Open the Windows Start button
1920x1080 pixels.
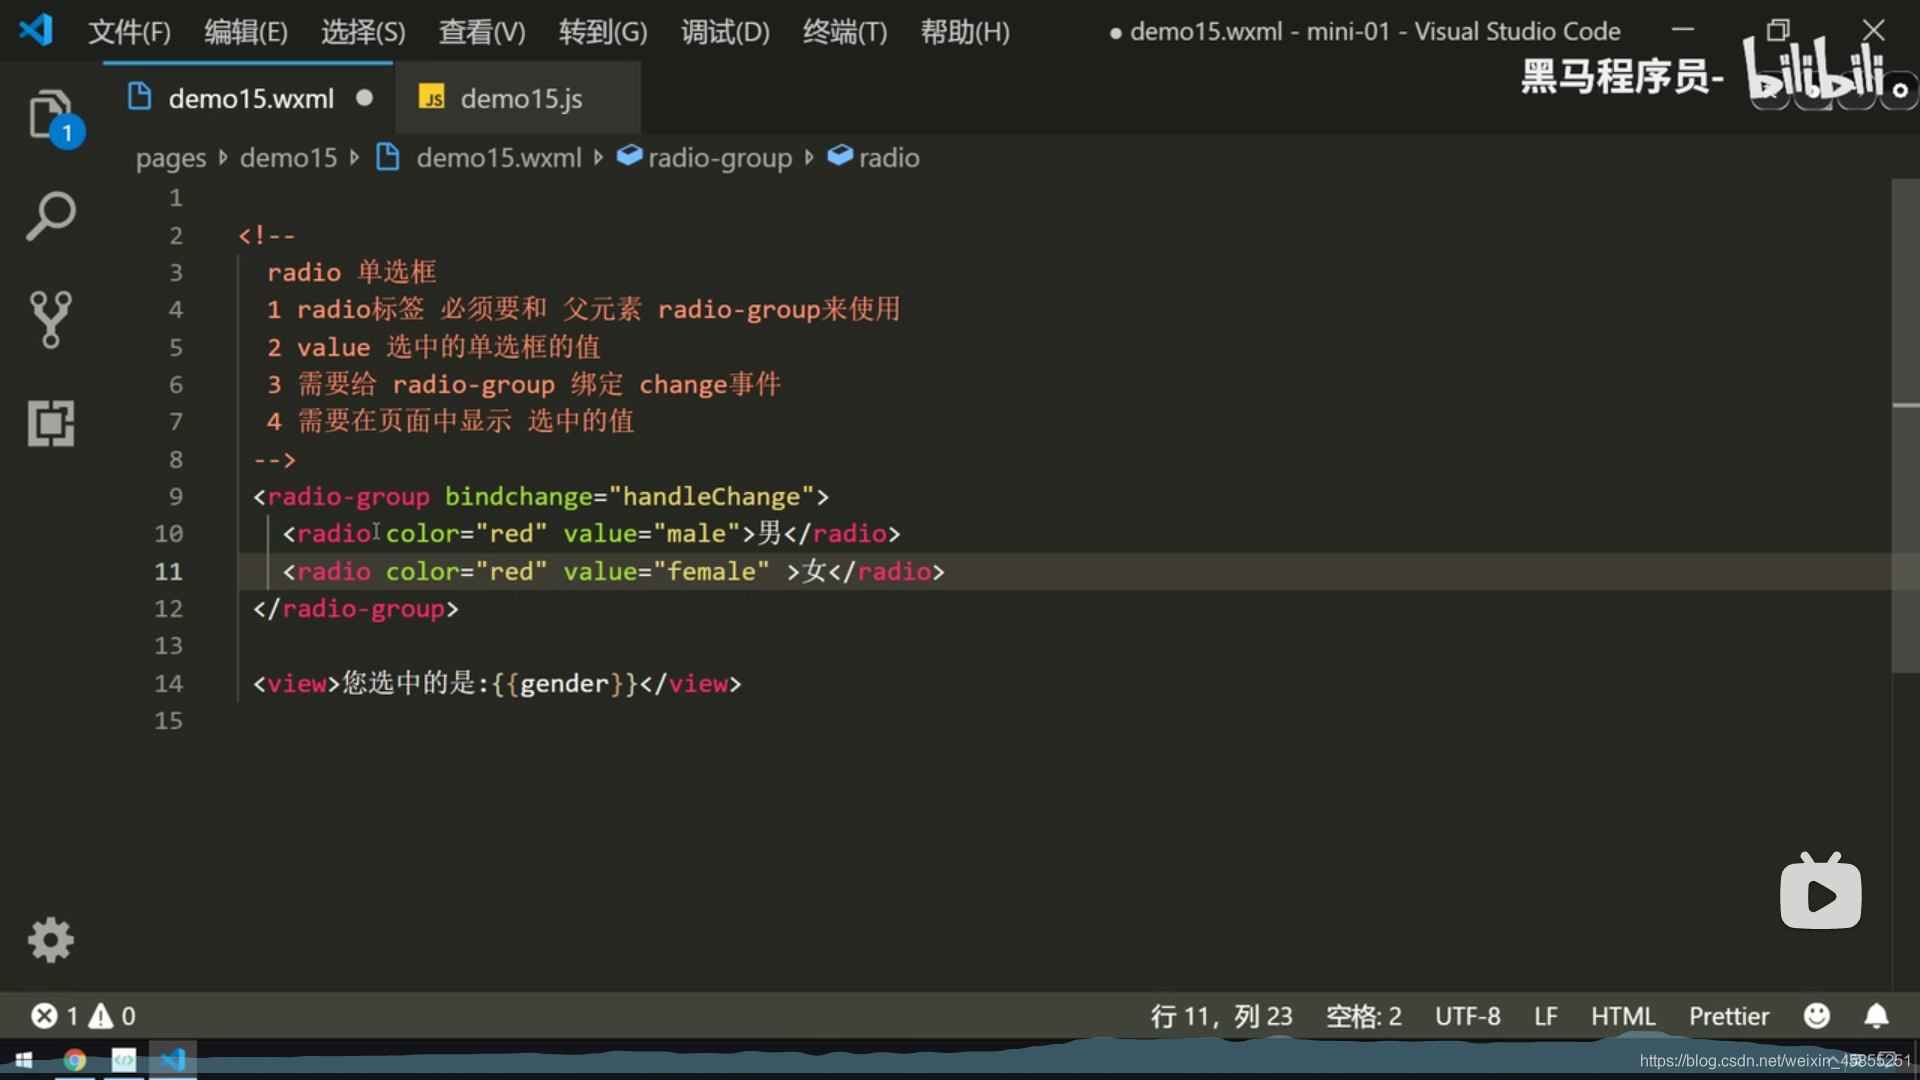click(24, 1060)
